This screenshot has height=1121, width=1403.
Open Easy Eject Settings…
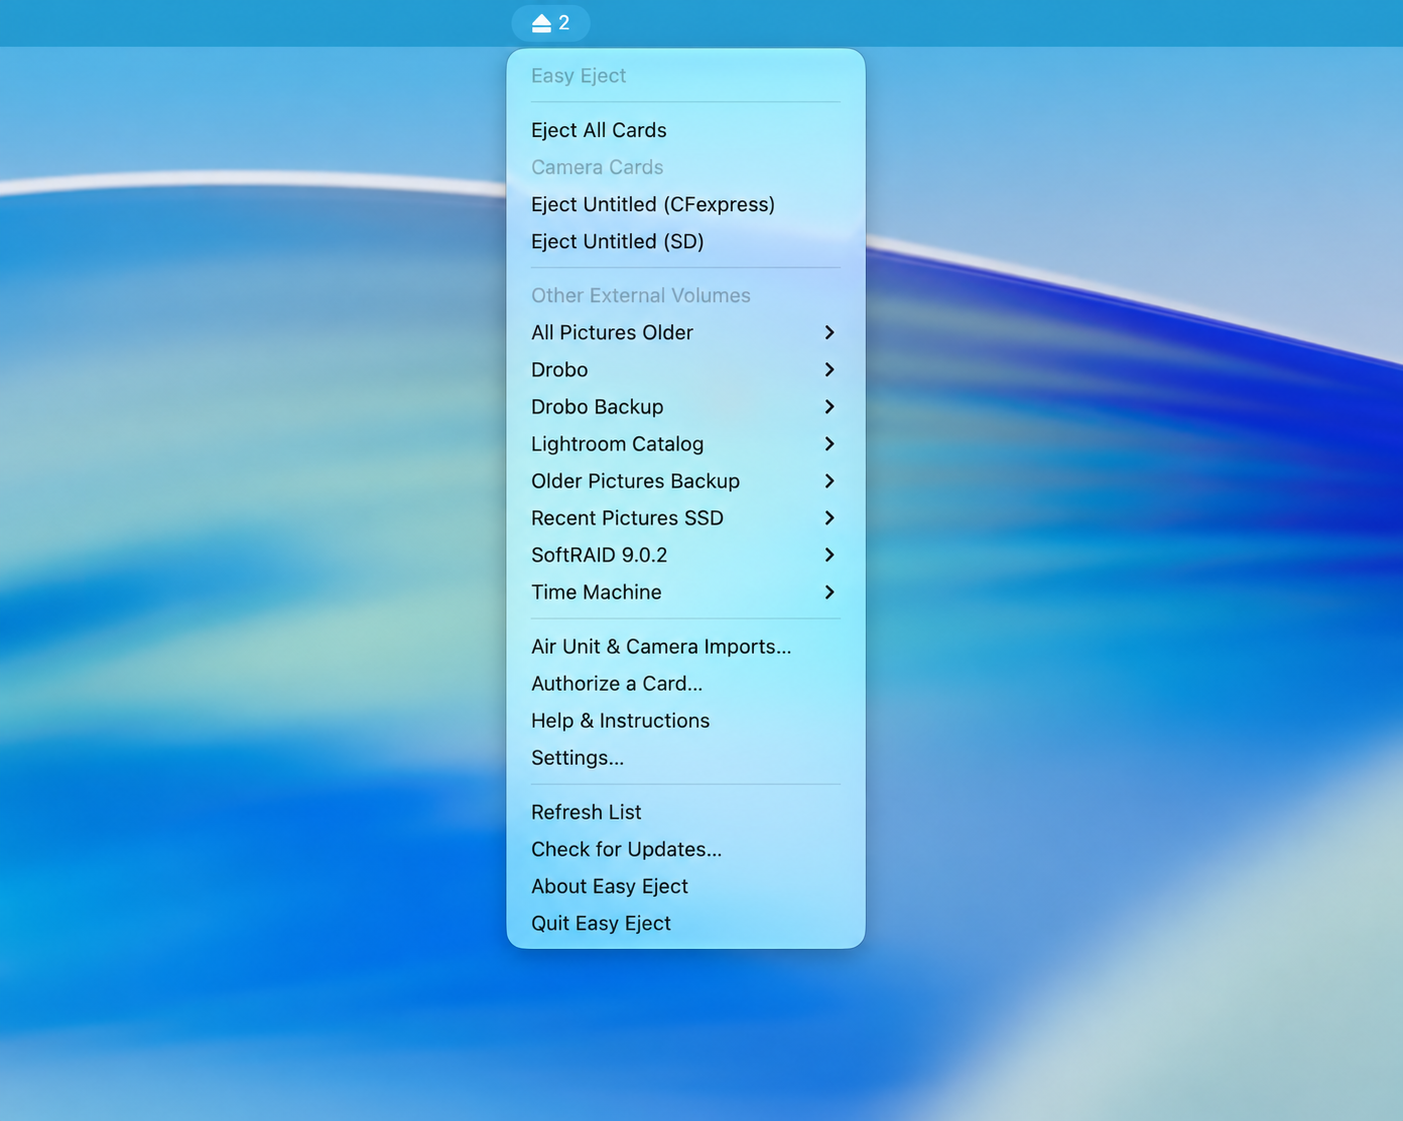tap(685, 757)
